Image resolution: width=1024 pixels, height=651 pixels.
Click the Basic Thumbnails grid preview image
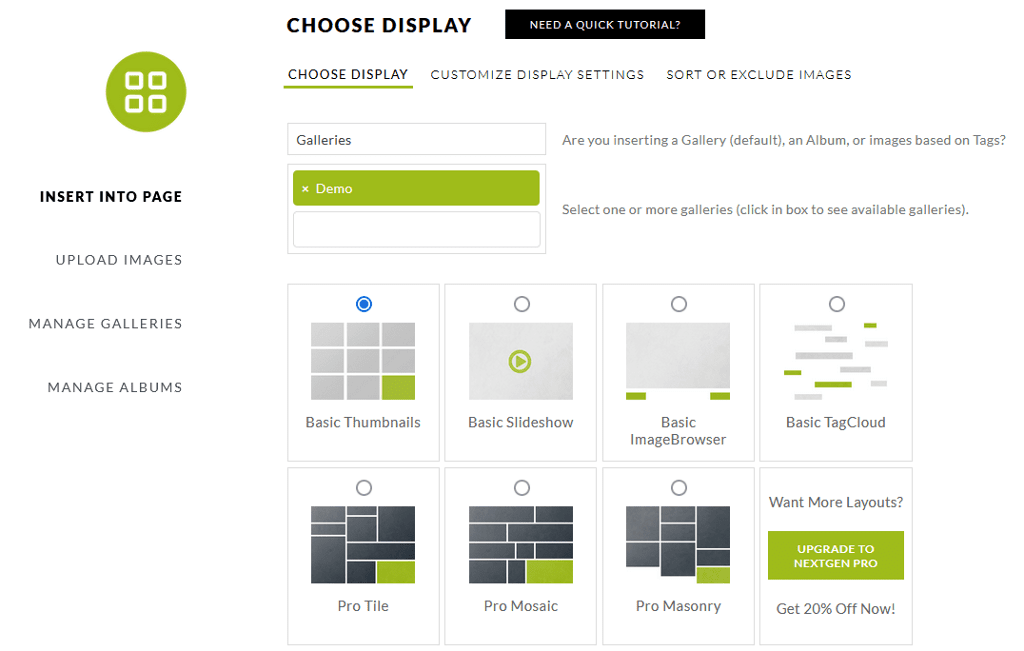click(363, 361)
